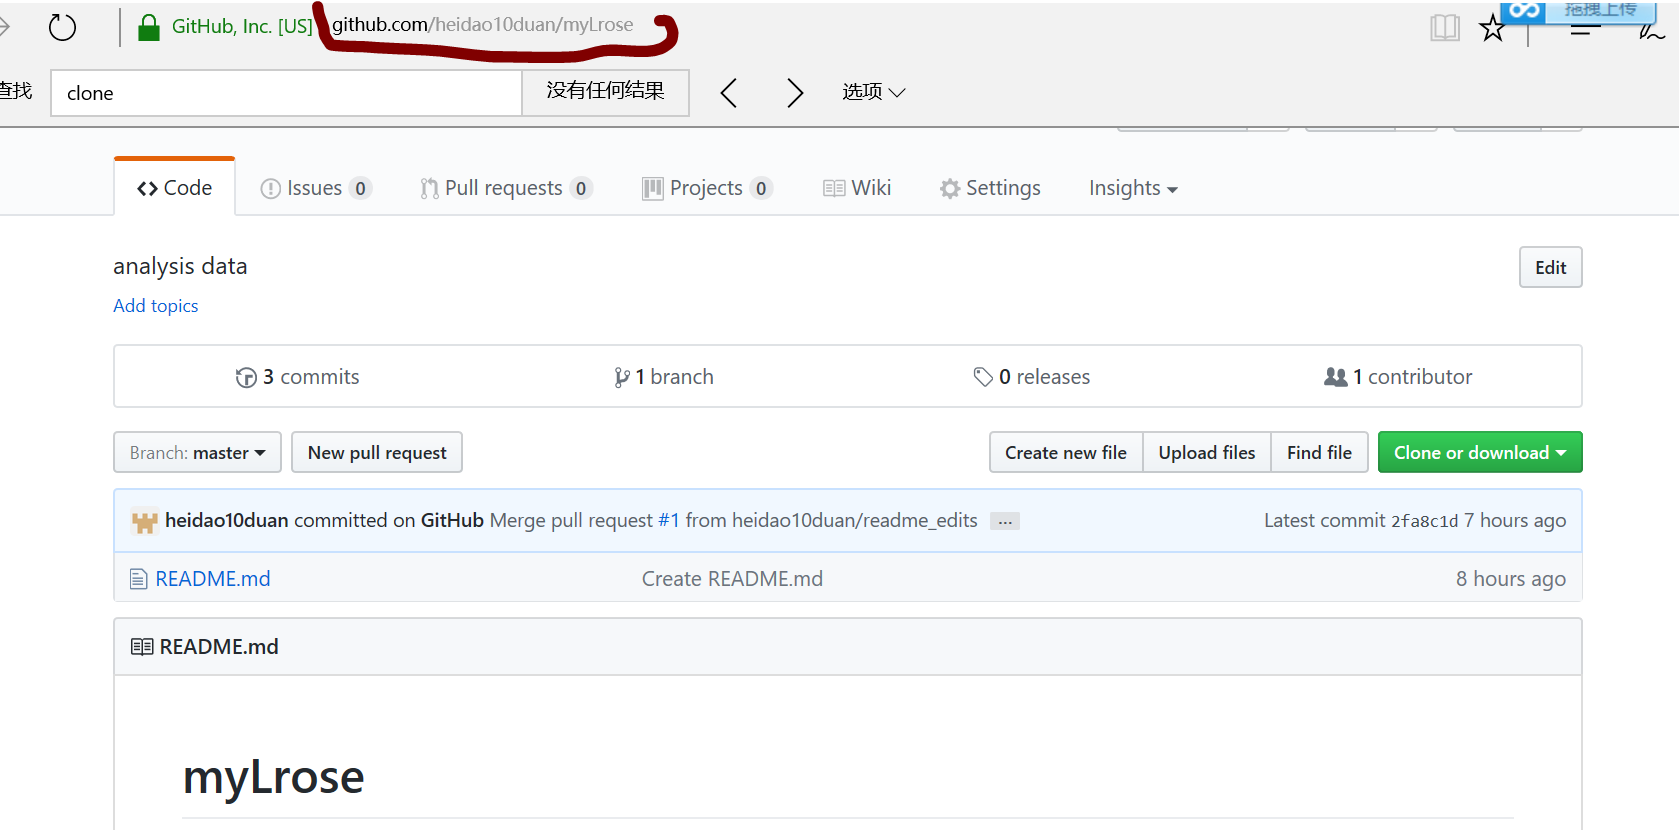Screen dimensions: 1679x830
Task: Click the 8 hours ago timestamp
Action: (1511, 579)
